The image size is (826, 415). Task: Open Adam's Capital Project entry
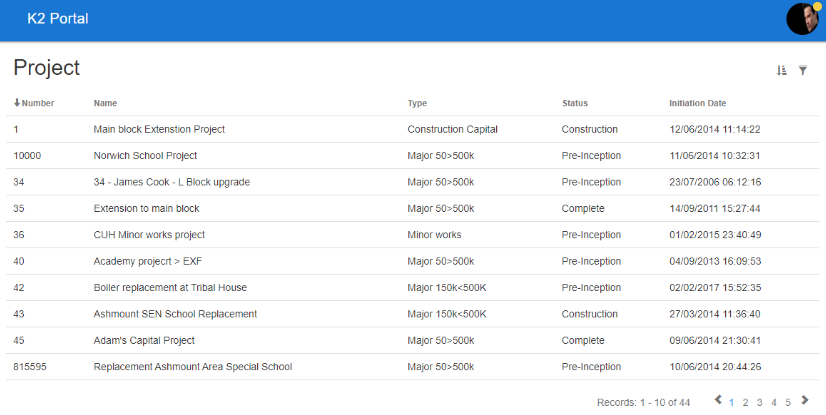coord(144,340)
